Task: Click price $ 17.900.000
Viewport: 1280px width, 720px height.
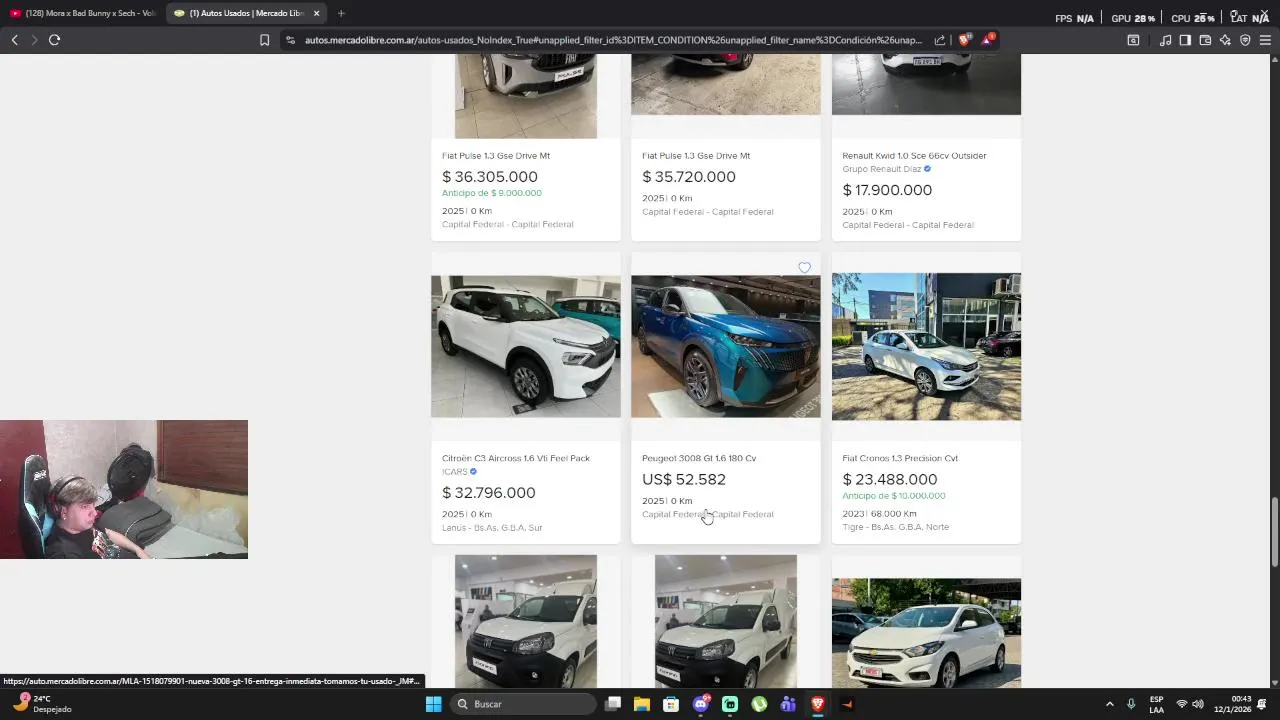Action: click(887, 190)
